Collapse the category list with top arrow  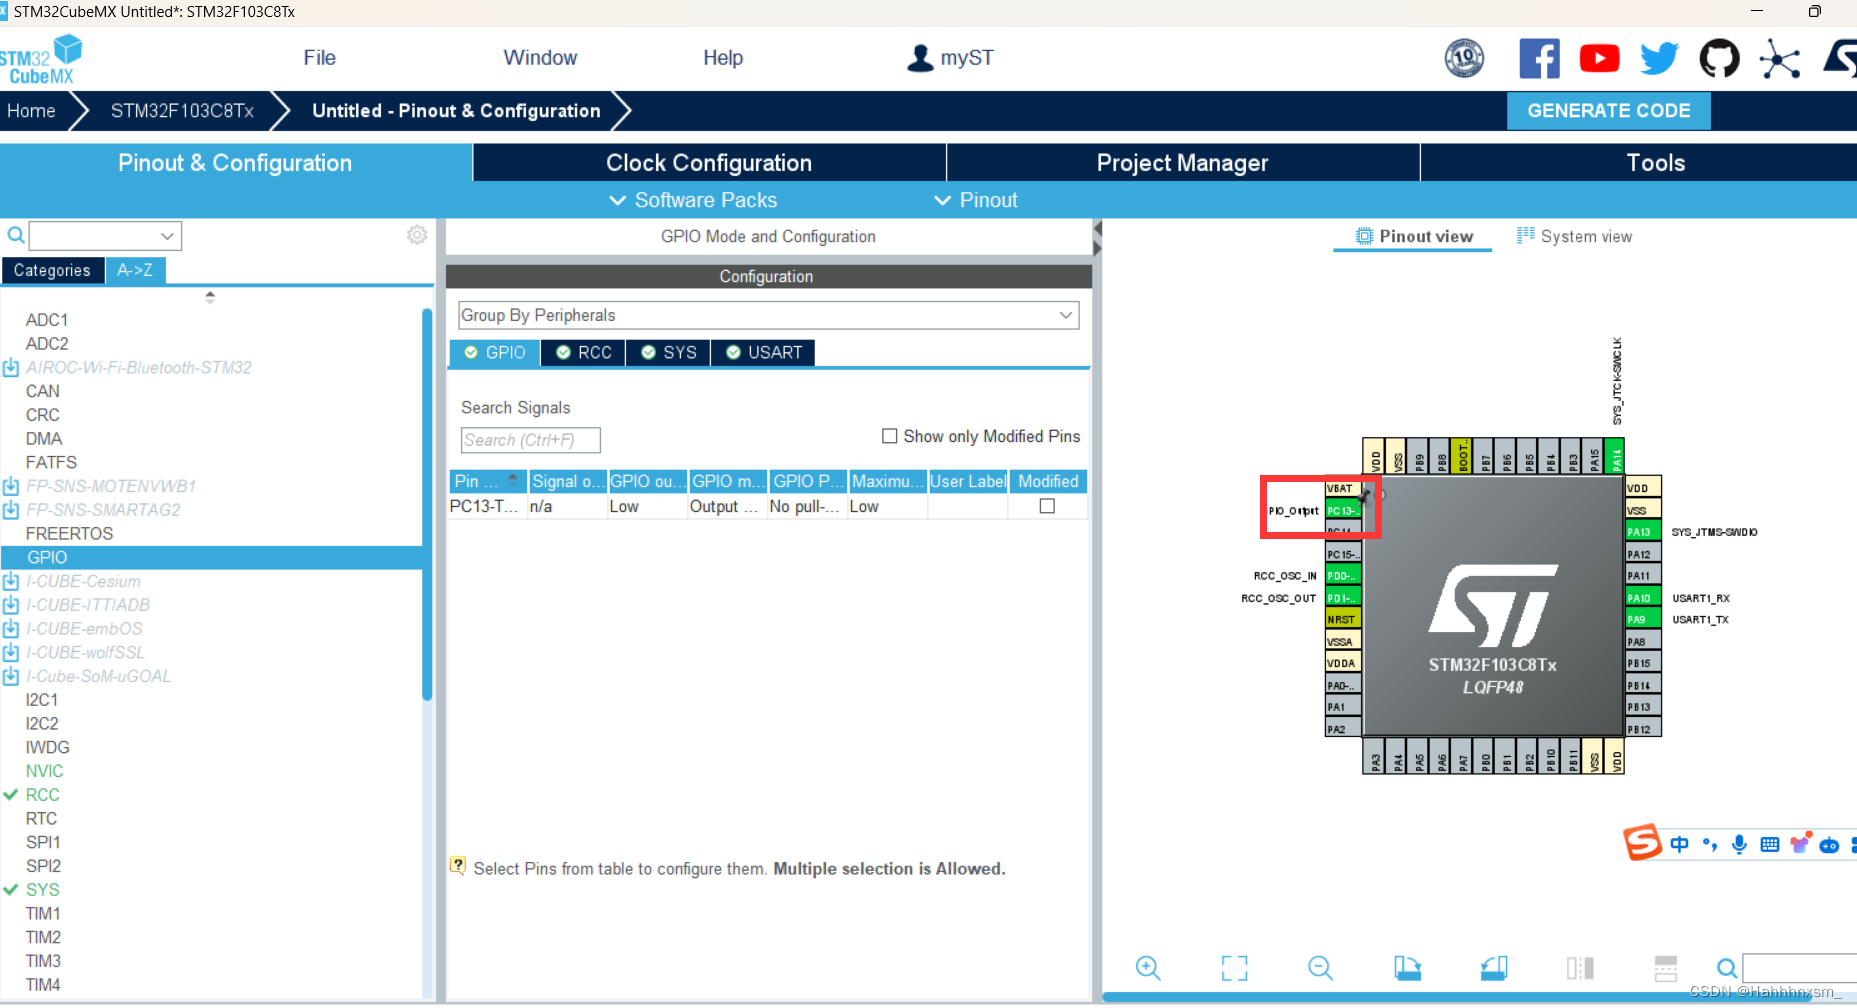210,296
